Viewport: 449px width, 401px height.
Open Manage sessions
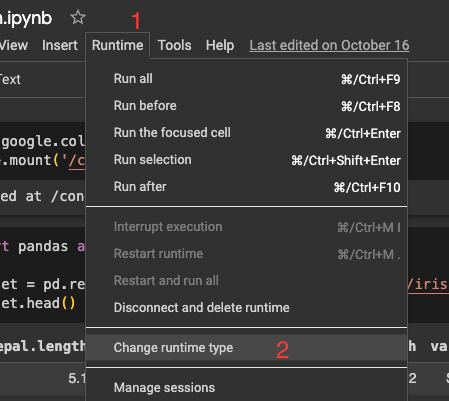point(247,388)
